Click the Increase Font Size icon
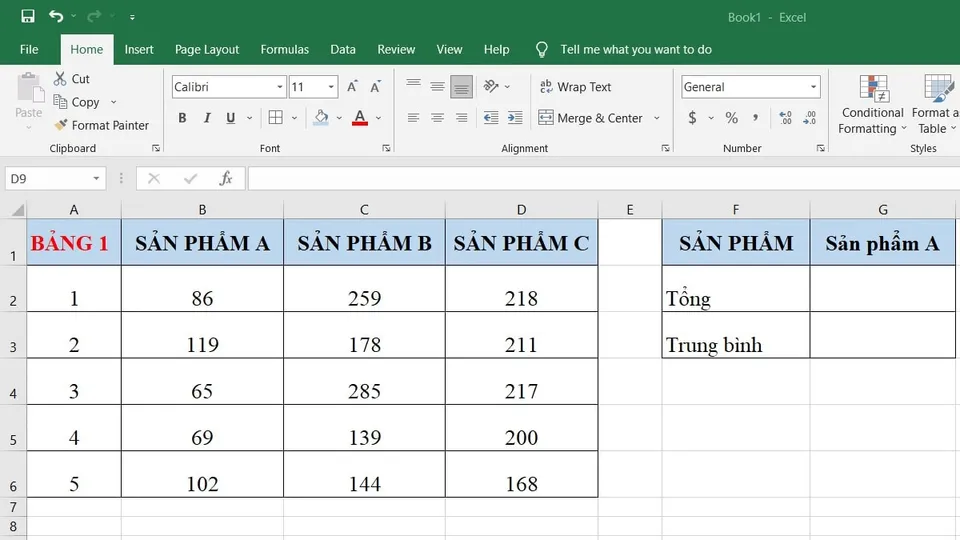Screen dimensions: 960x540 click(x=353, y=87)
